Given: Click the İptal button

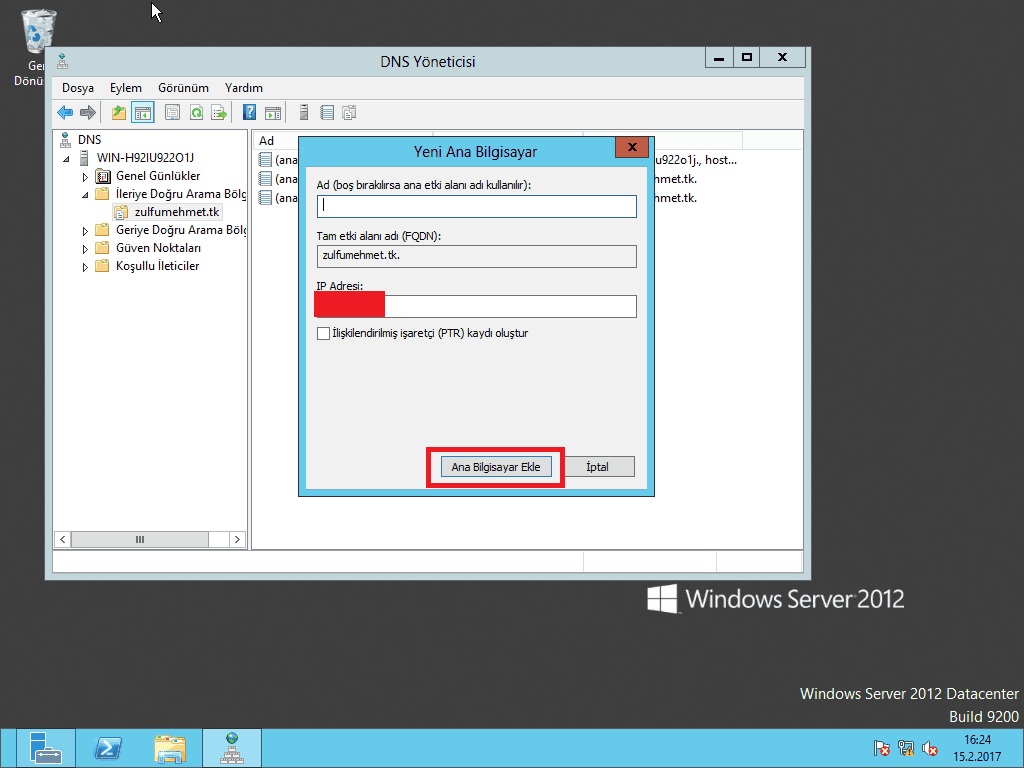Looking at the screenshot, I should [597, 467].
